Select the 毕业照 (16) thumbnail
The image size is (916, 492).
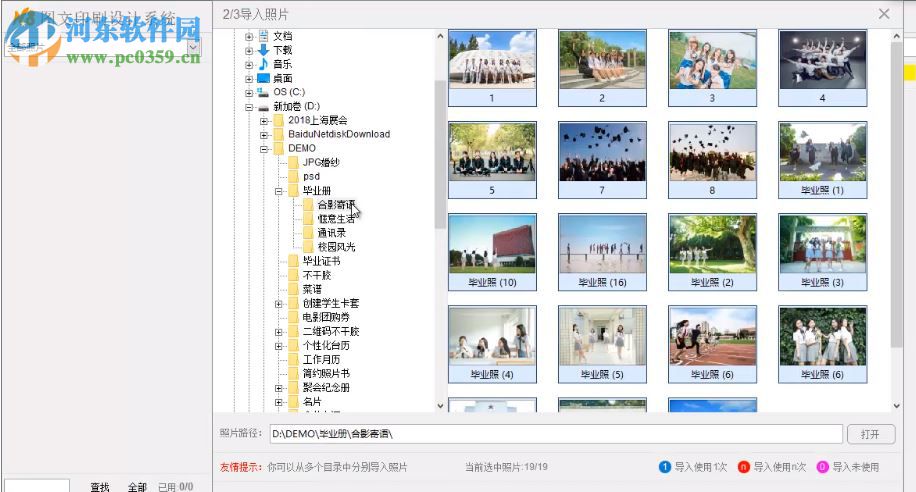pos(602,252)
